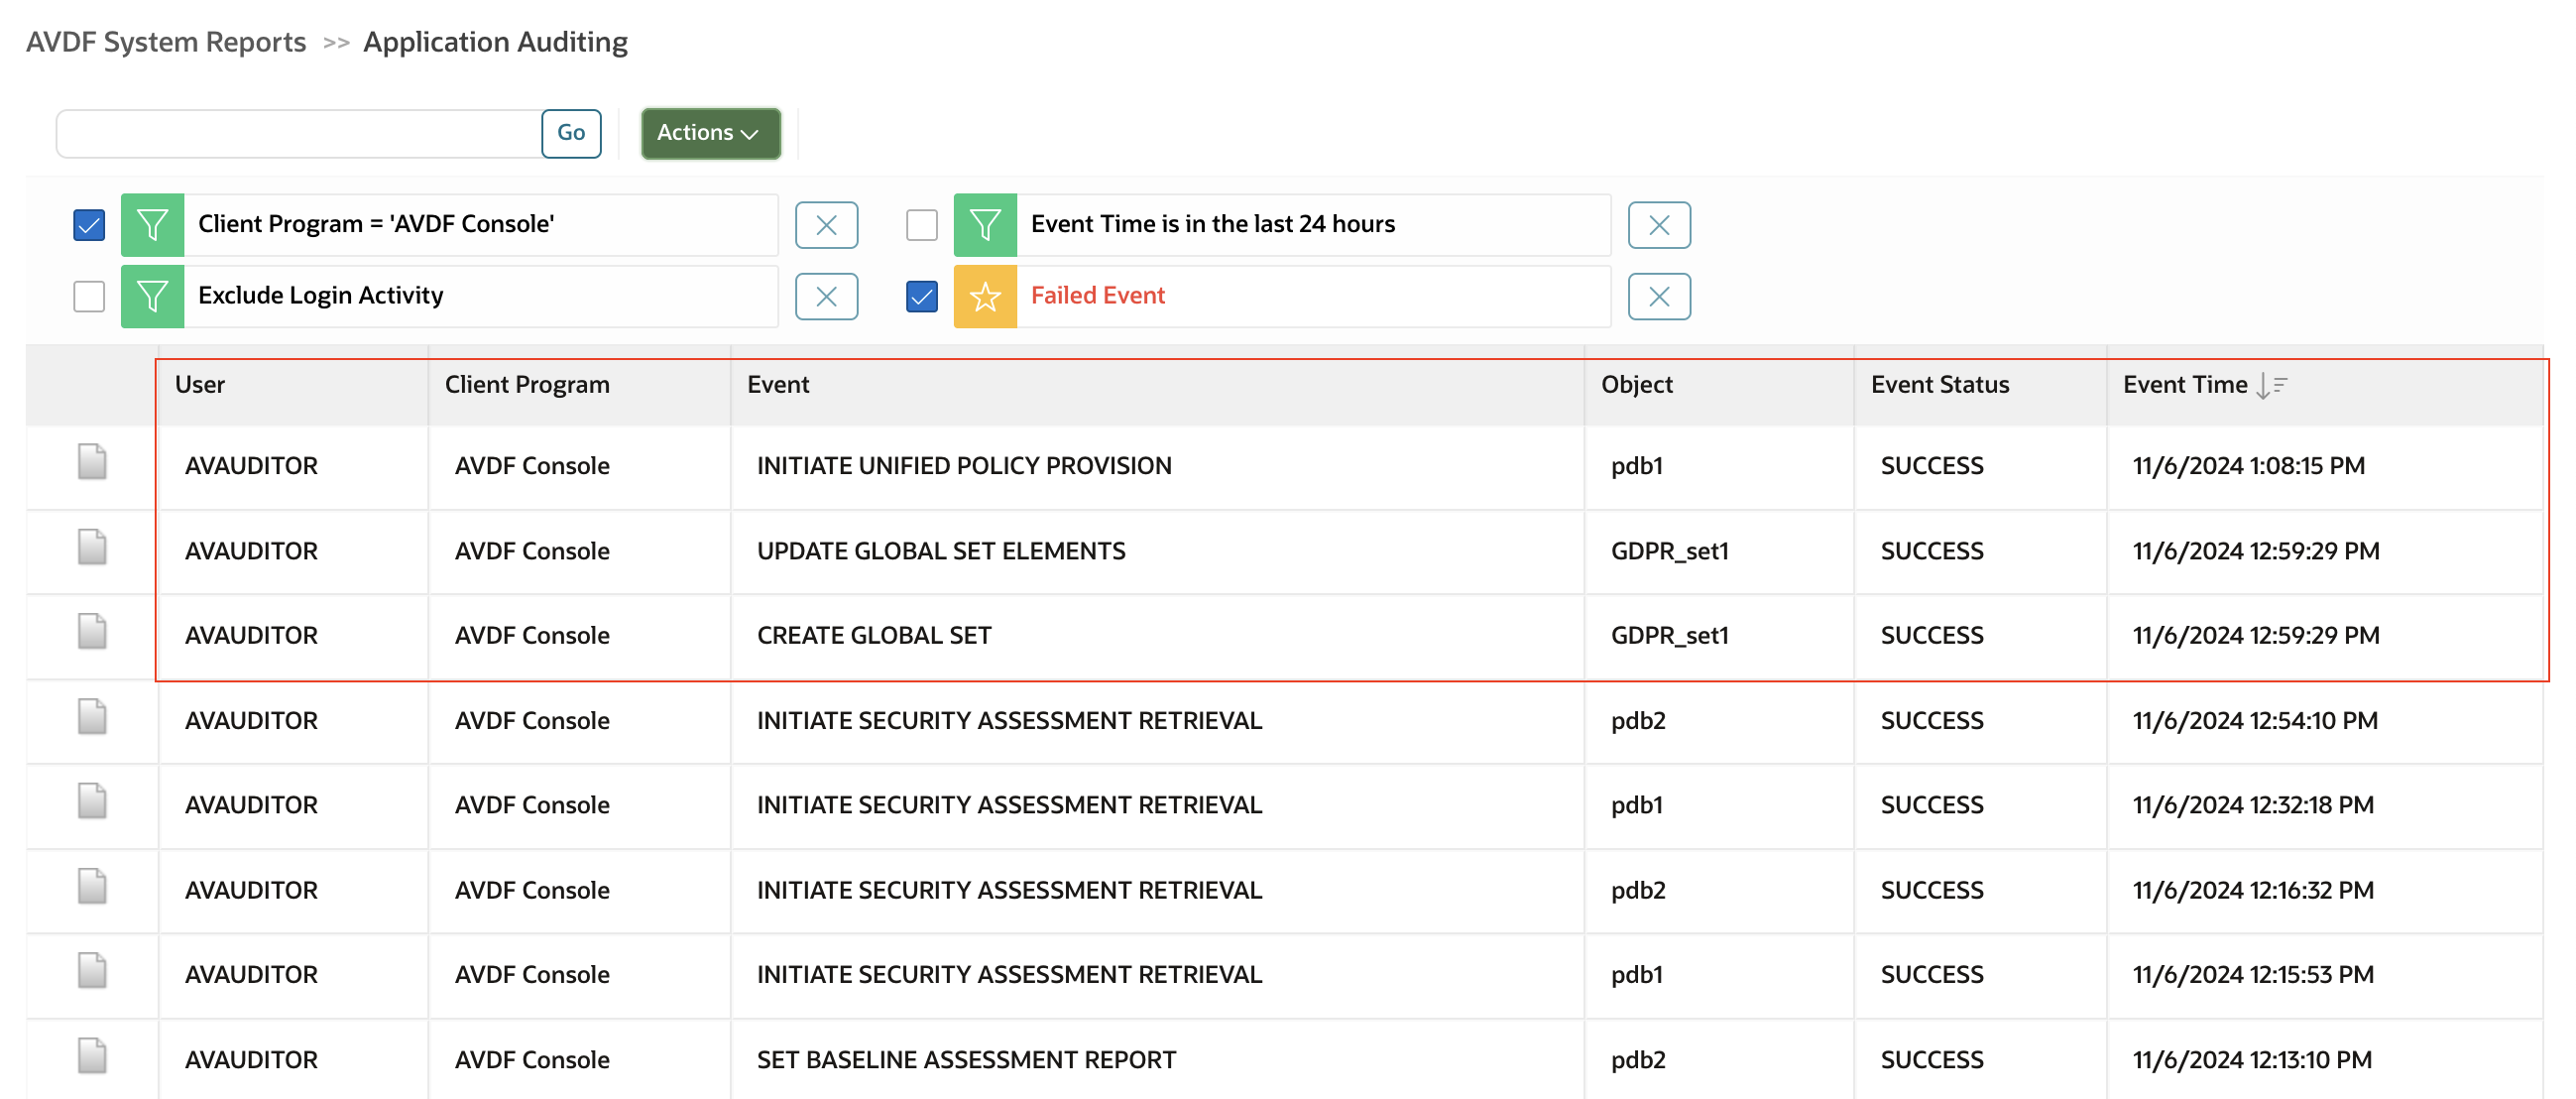Screen dimensions: 2576x1099
Task: Click funnel icon on Exclude Login Activity filter
Action: (x=151, y=296)
